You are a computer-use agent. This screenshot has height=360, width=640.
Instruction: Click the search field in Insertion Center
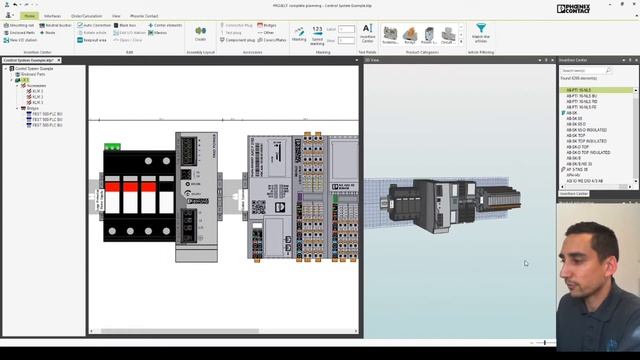click(x=582, y=71)
